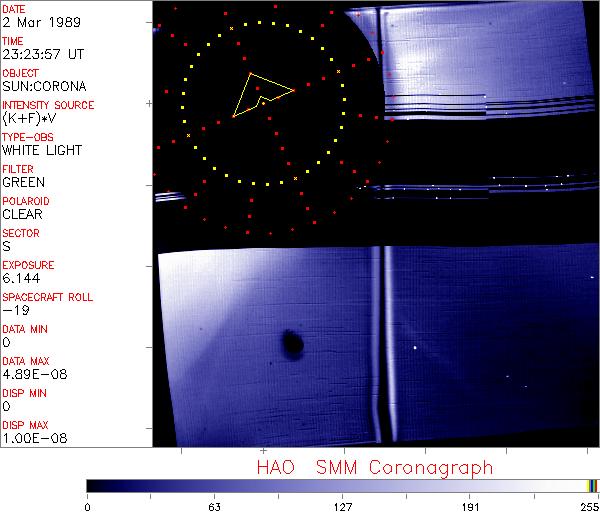Select the DATA MAX value 4.89E-08
This screenshot has height=512, width=600.
tap(31, 375)
